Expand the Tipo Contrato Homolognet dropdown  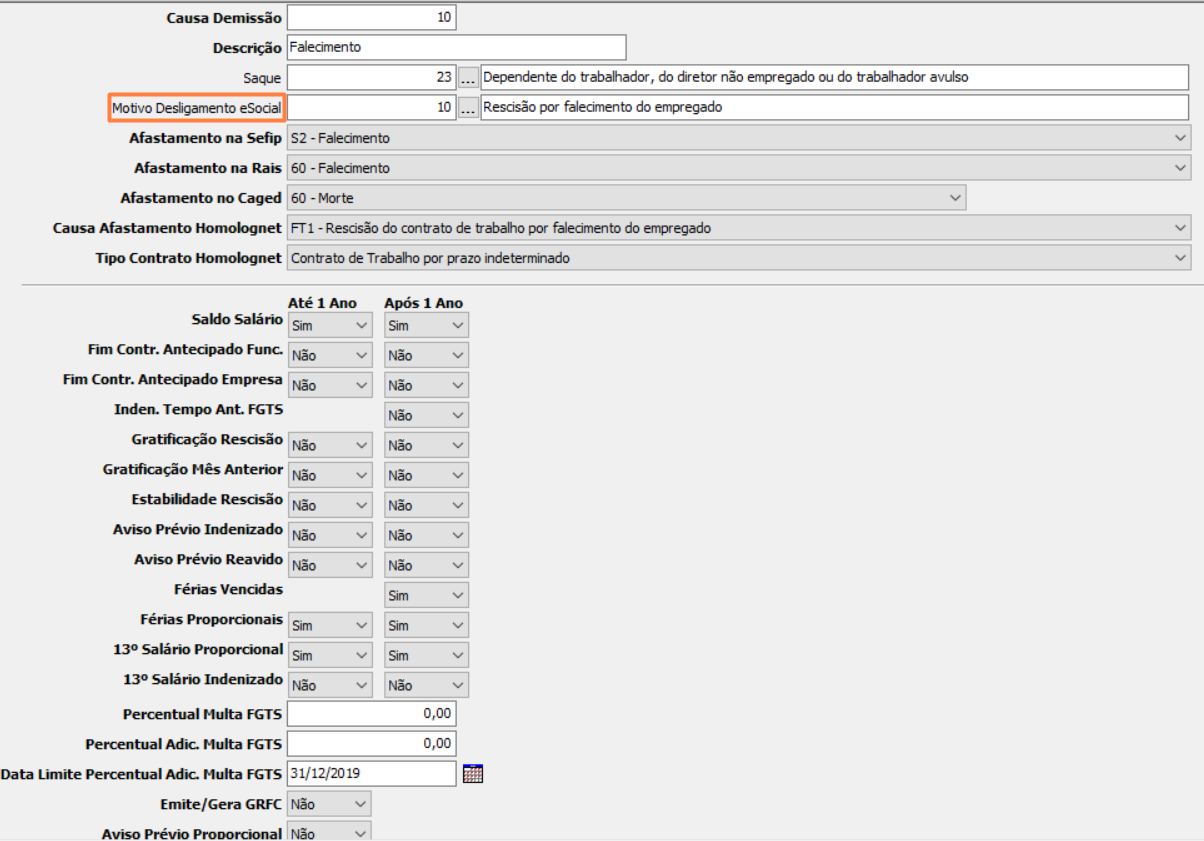(739, 258)
